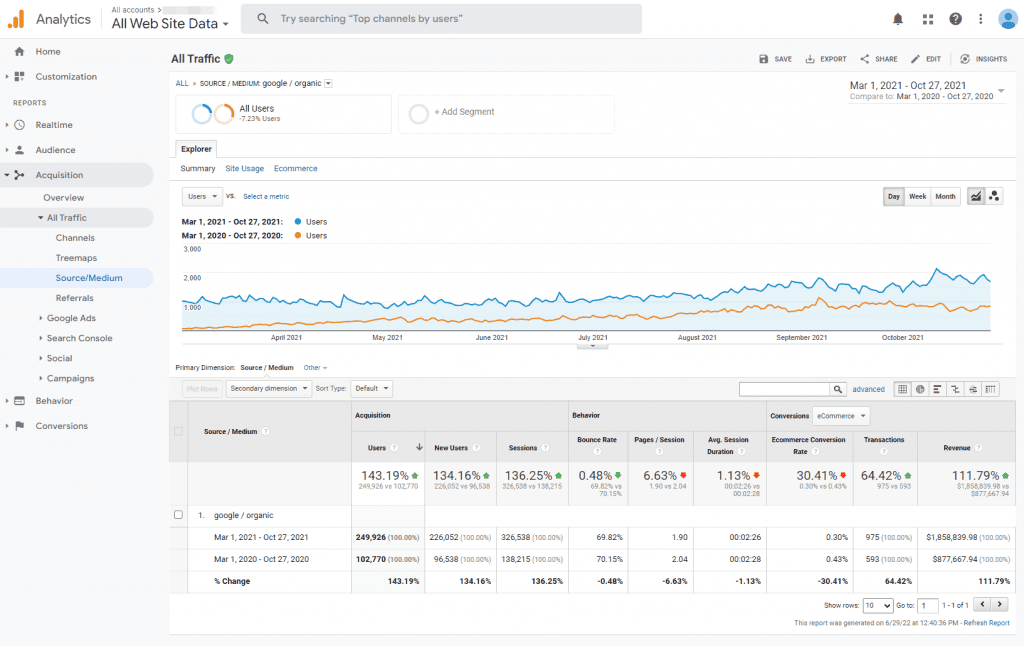Switch to the Ecommerce tab
Screen dimensions: 1024x646
pos(295,168)
